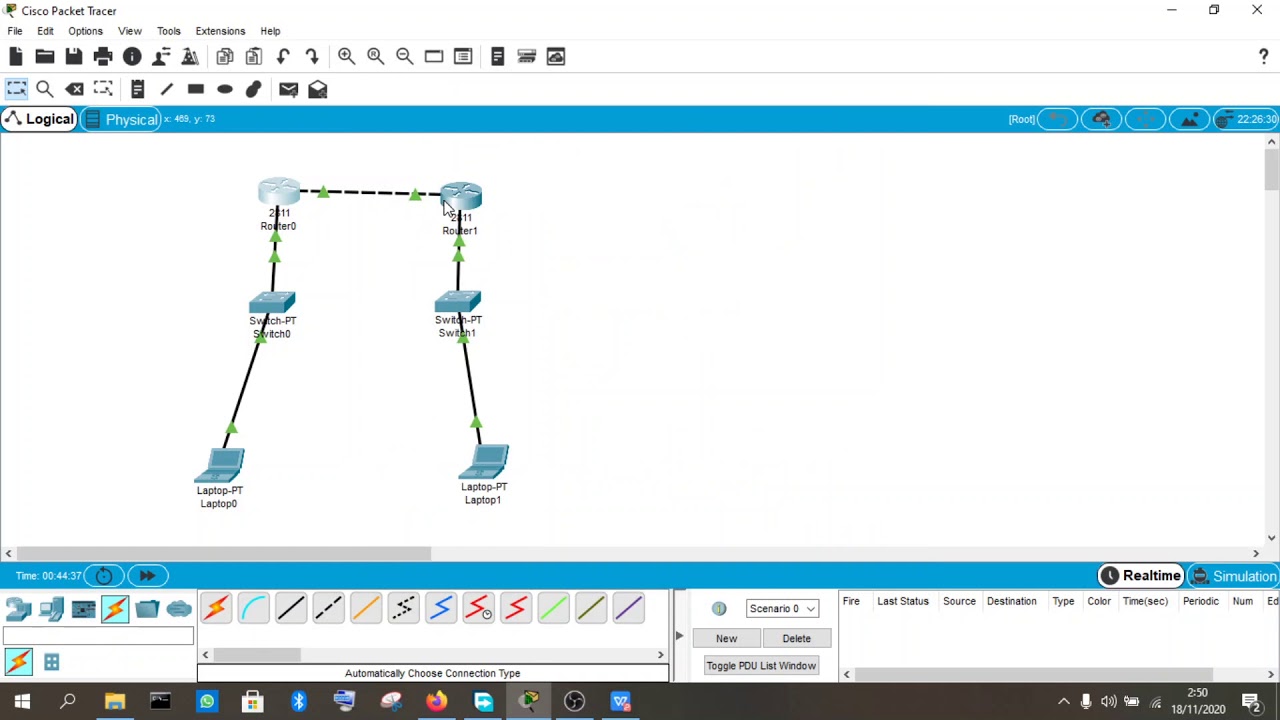This screenshot has width=1280, height=720.
Task: Select Multiuser Connection cloud category
Action: pyautogui.click(x=179, y=608)
